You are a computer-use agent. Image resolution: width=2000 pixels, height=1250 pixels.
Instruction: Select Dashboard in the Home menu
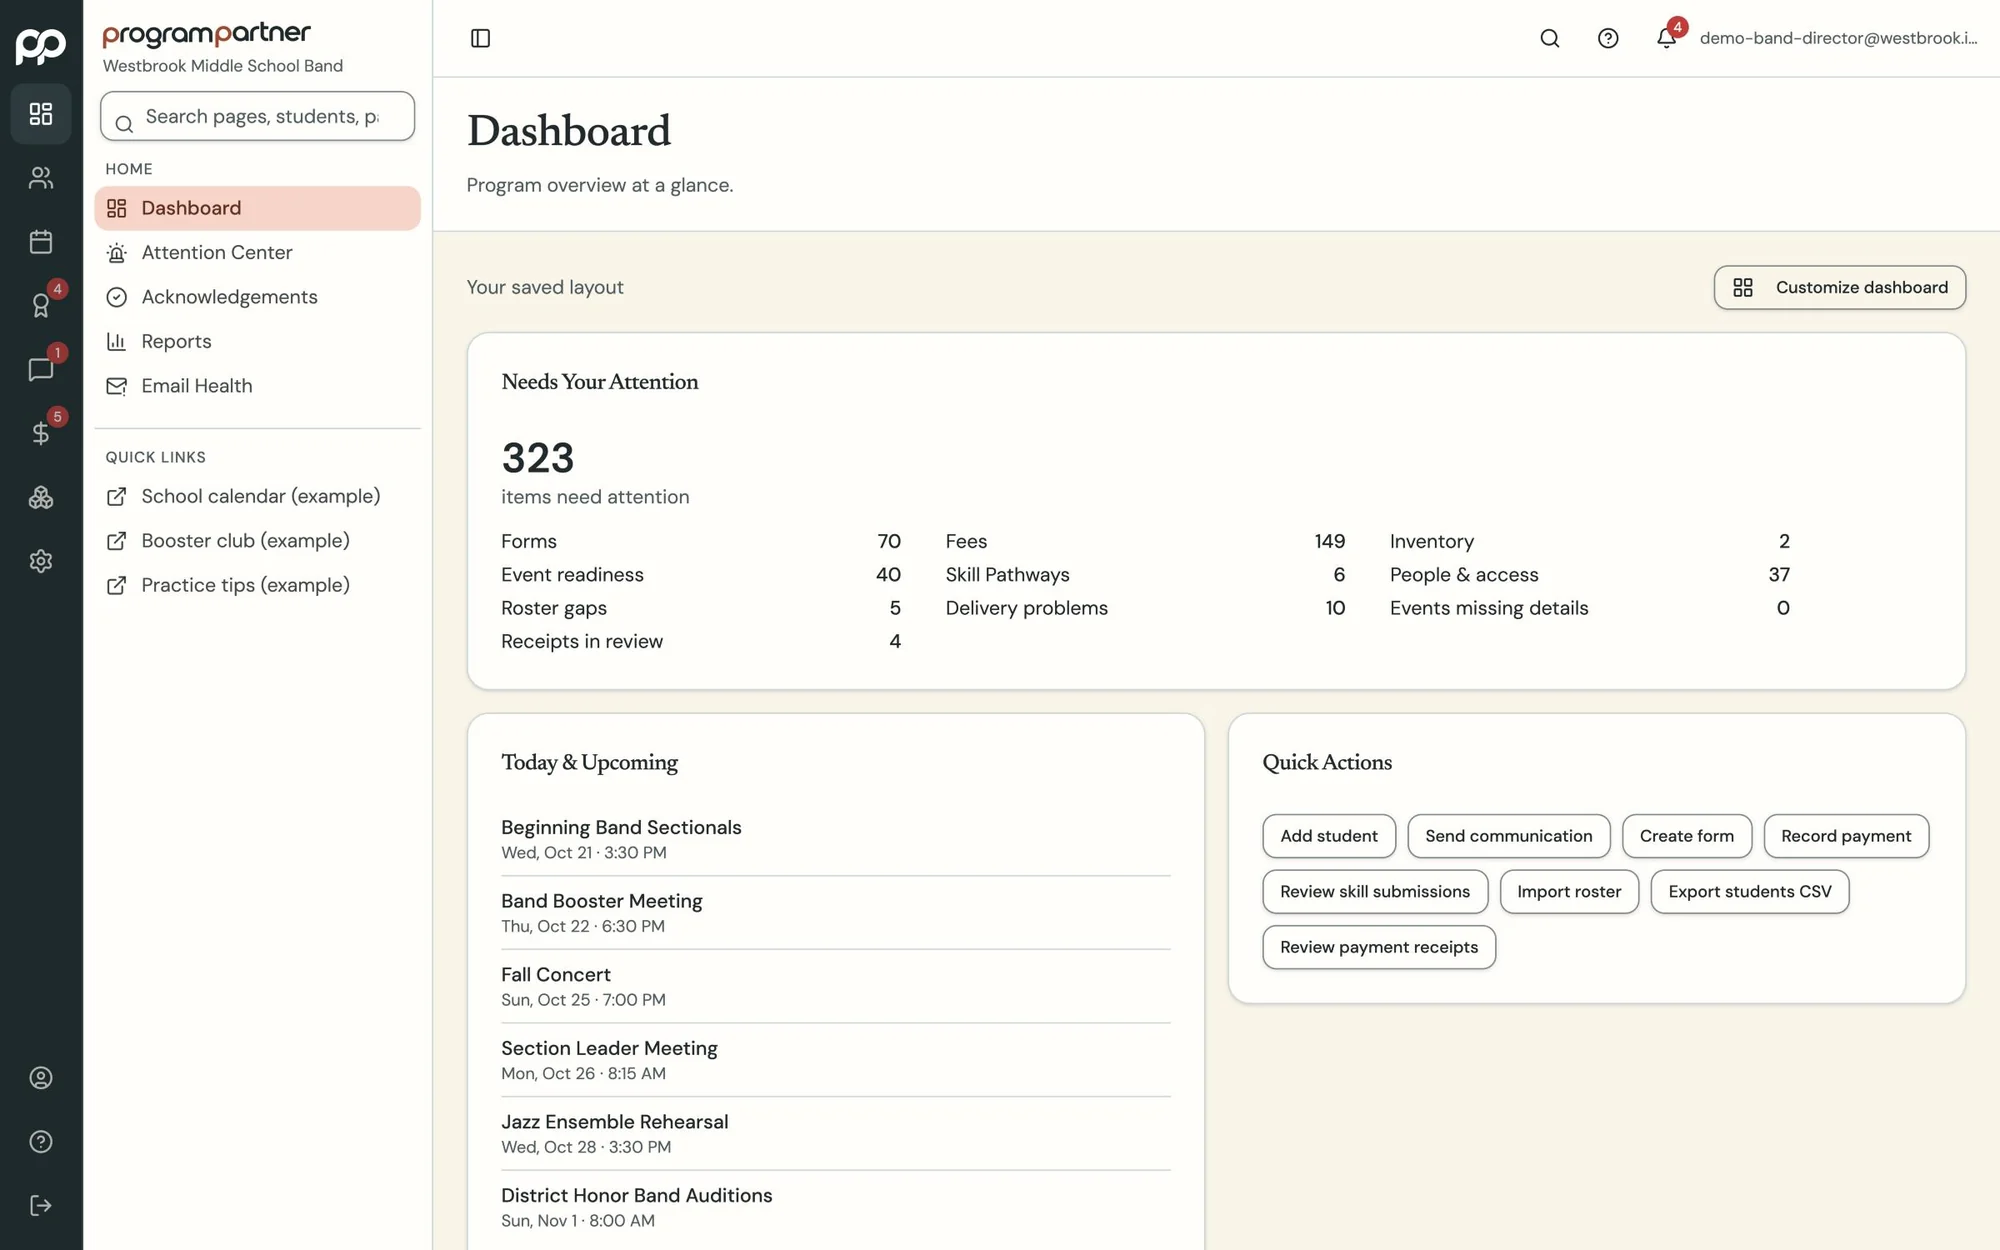click(x=258, y=208)
